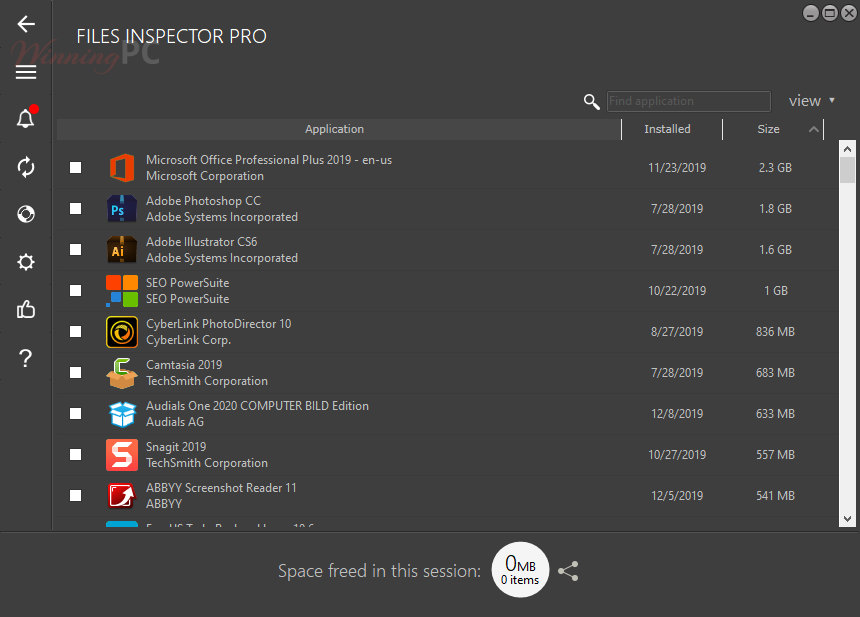Click the 0 MB space freed circle

click(x=520, y=570)
